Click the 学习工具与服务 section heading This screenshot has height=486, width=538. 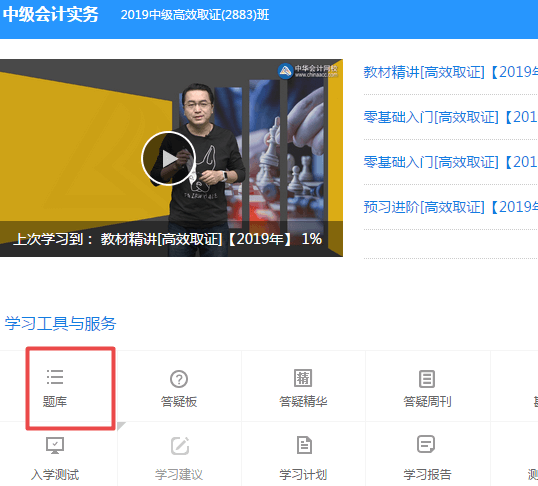(x=60, y=324)
